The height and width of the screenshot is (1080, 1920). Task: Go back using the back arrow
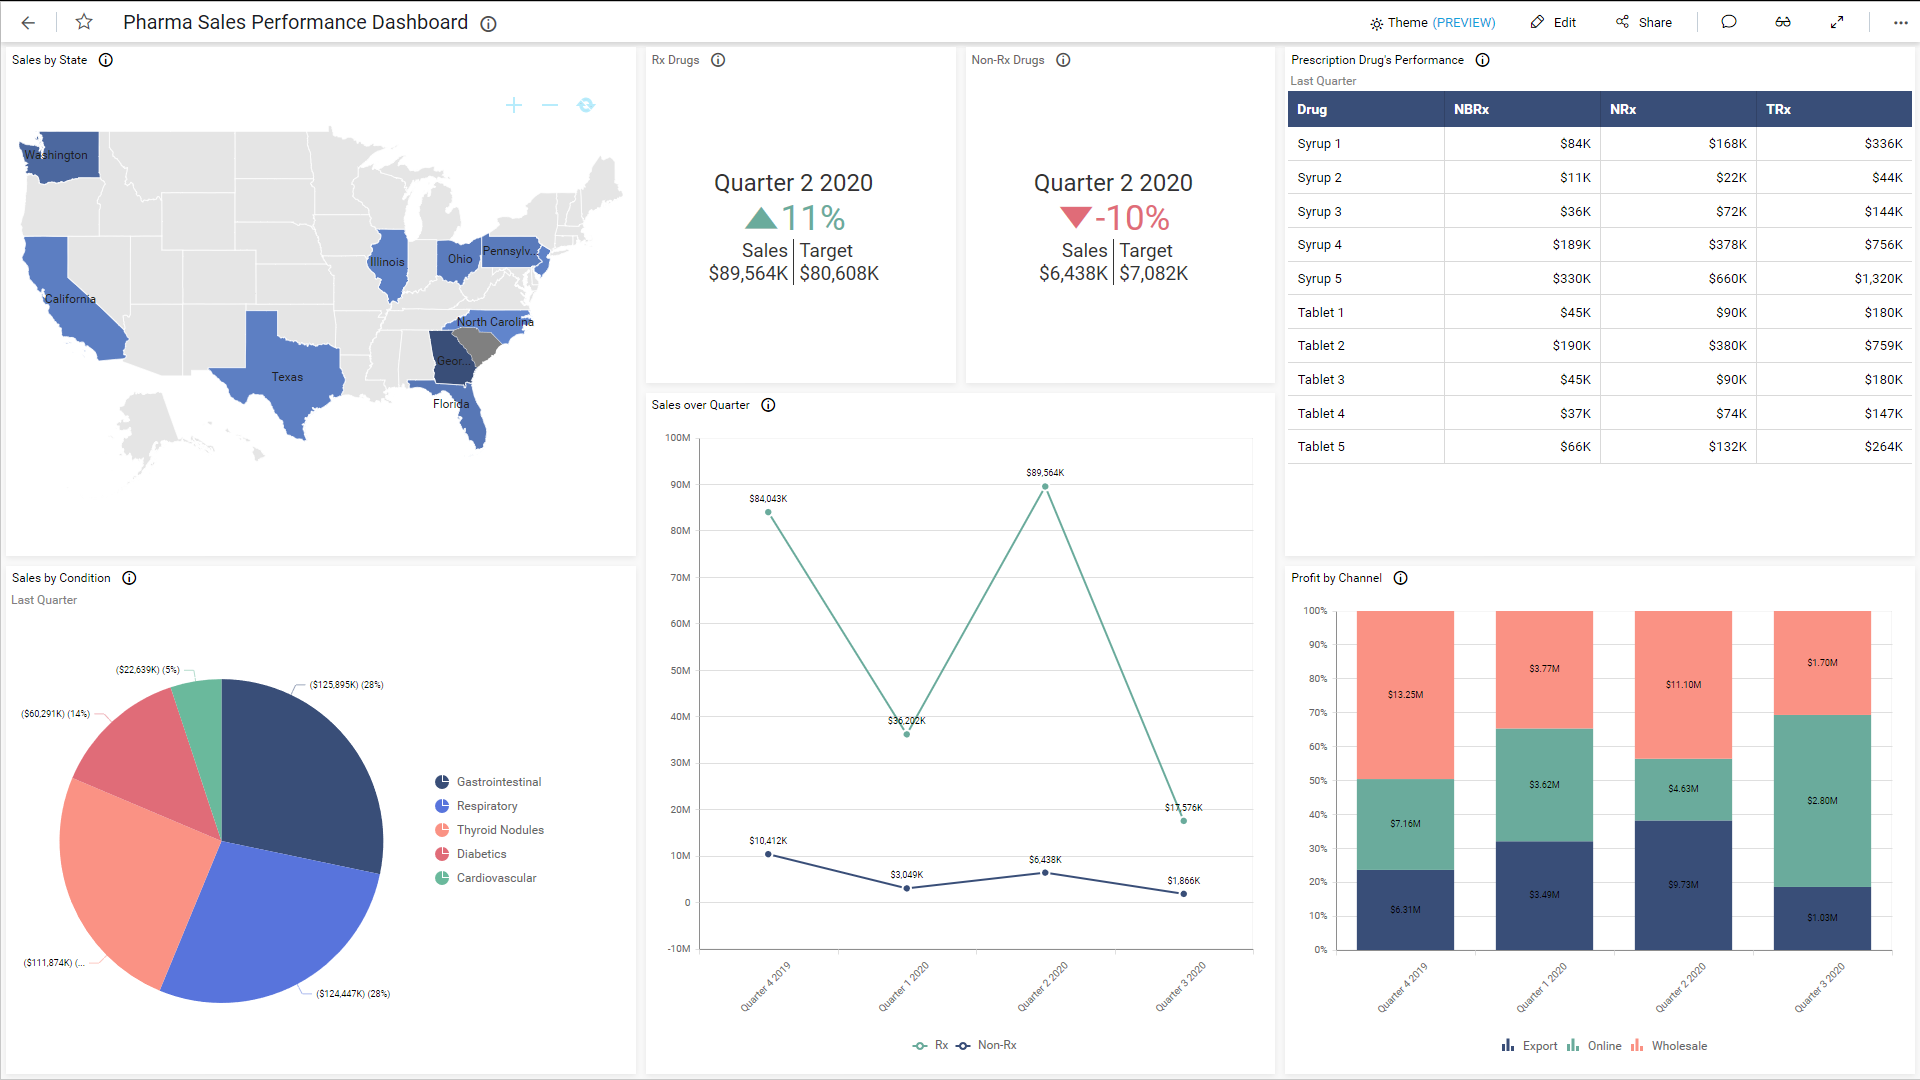(x=27, y=22)
